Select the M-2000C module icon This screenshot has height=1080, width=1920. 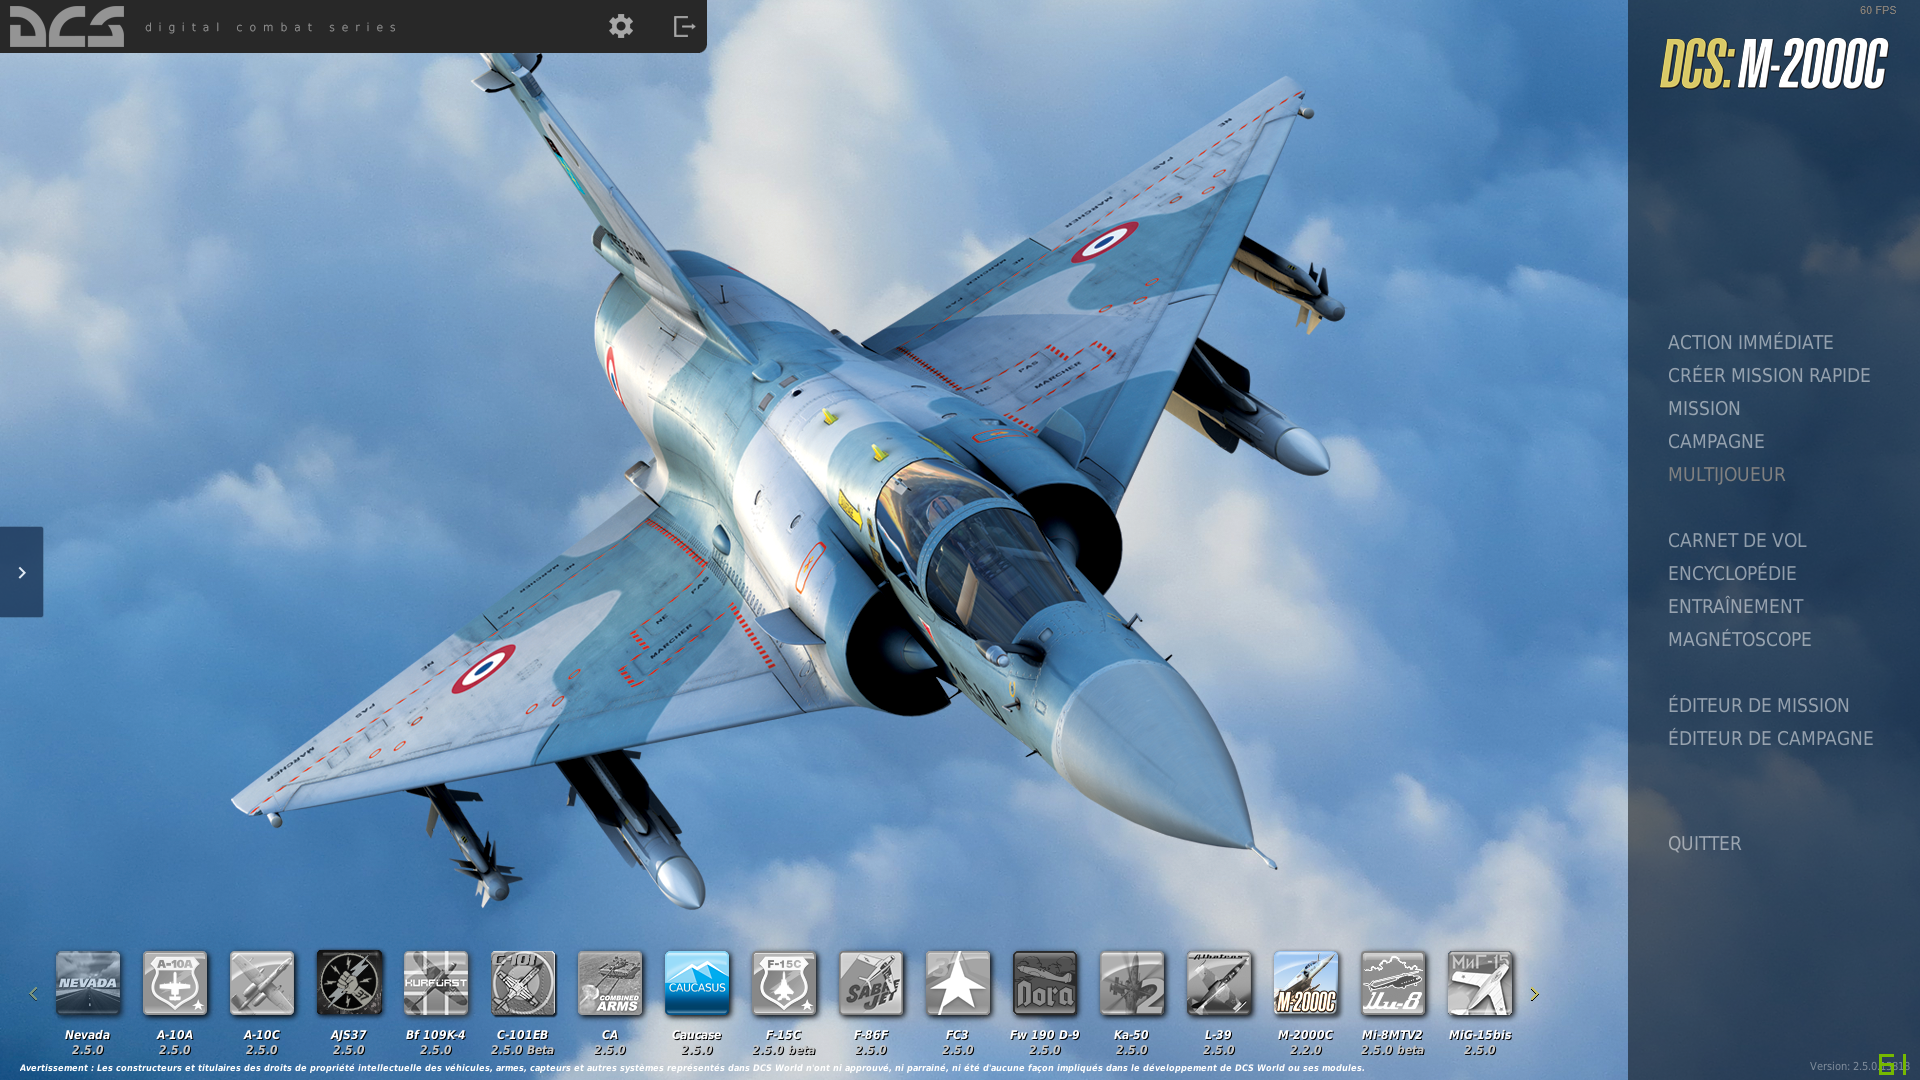coord(1306,983)
